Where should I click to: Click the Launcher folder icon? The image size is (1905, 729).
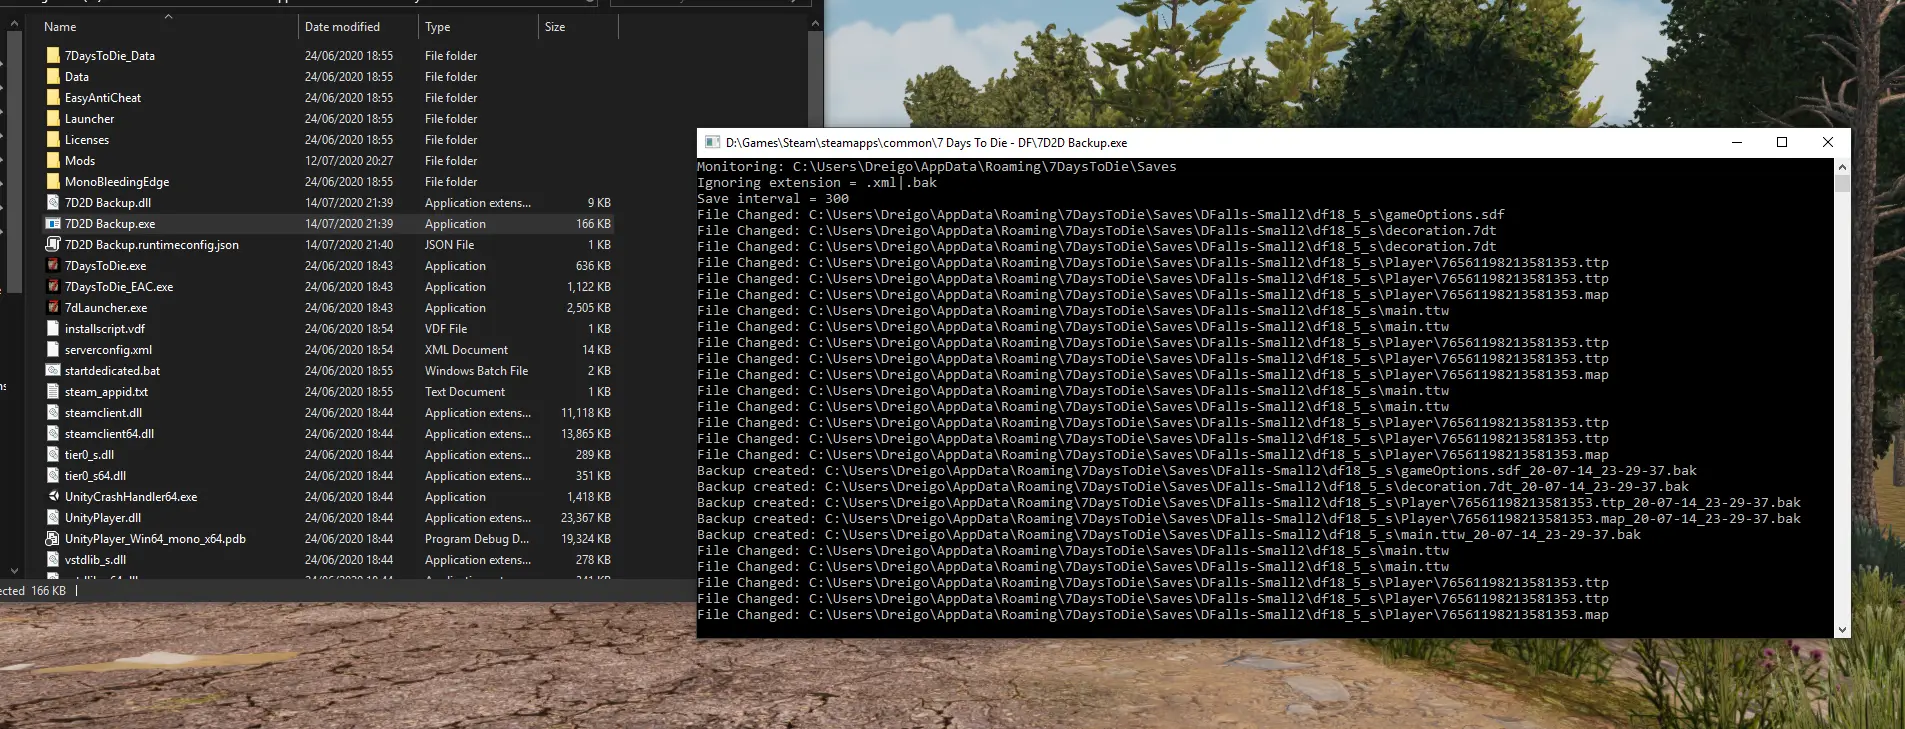[x=53, y=119]
